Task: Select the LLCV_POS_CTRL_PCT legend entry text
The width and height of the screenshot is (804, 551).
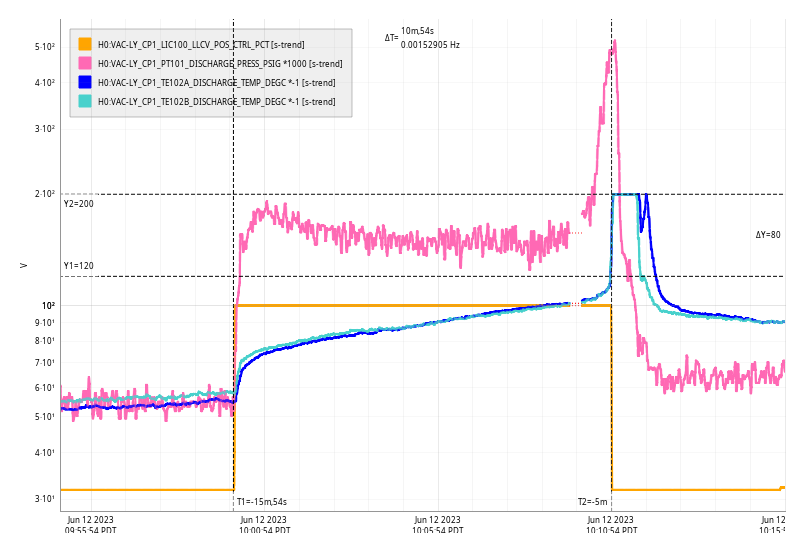Action: [201, 44]
